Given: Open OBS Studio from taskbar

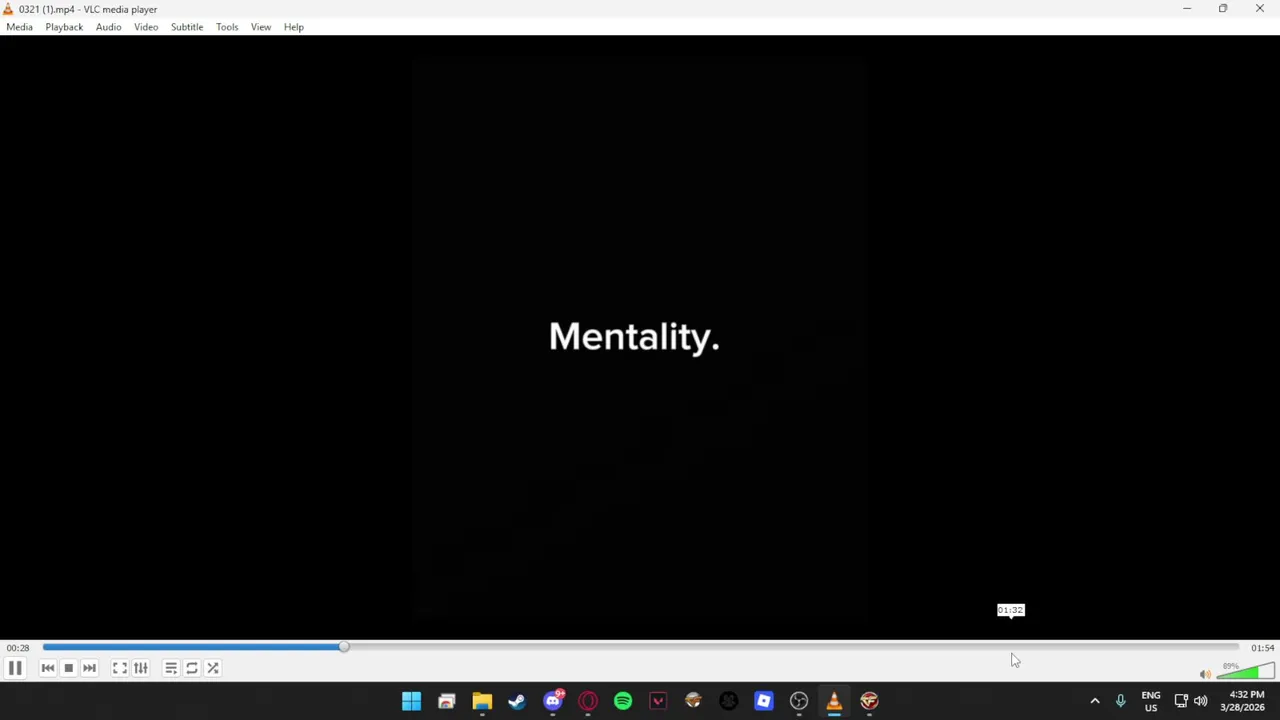Looking at the screenshot, I should click(799, 701).
